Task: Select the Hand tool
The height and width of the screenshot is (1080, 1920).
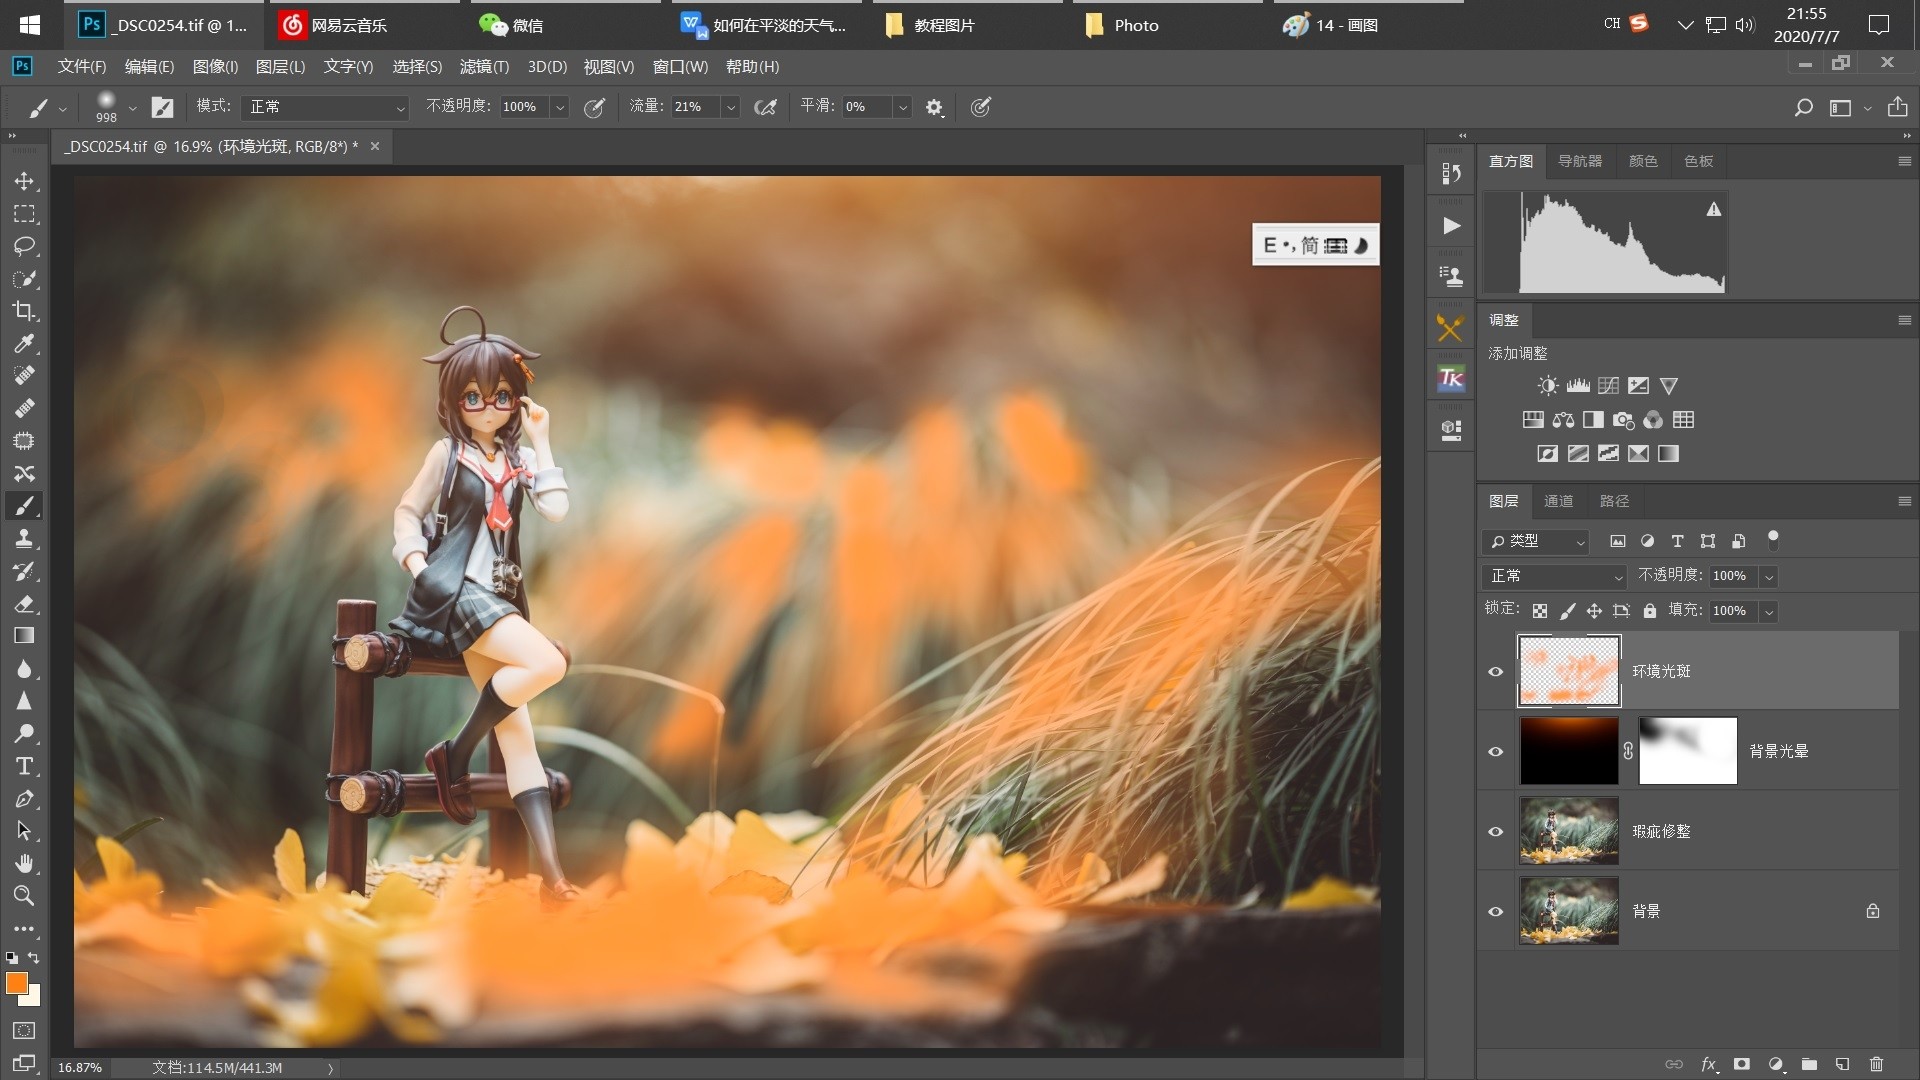Action: tap(24, 863)
